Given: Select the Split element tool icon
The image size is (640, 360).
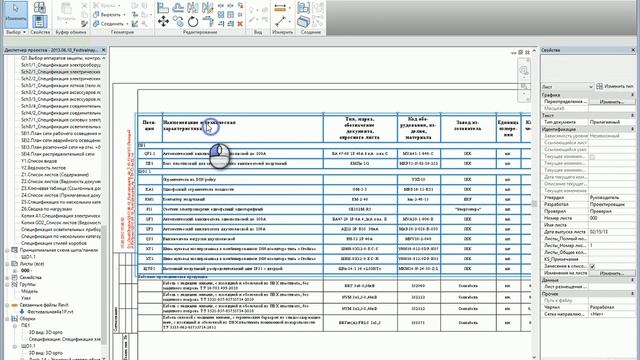Looking at the screenshot, I should [x=221, y=6].
